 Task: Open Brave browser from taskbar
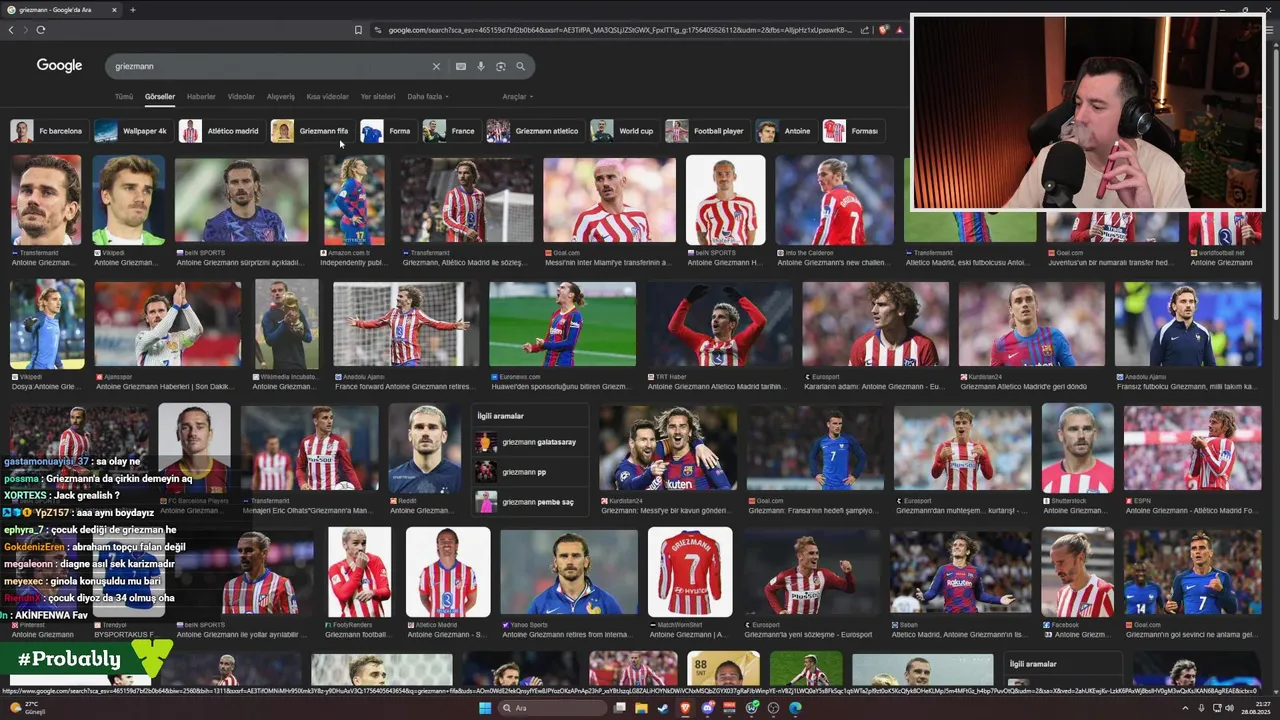click(685, 708)
